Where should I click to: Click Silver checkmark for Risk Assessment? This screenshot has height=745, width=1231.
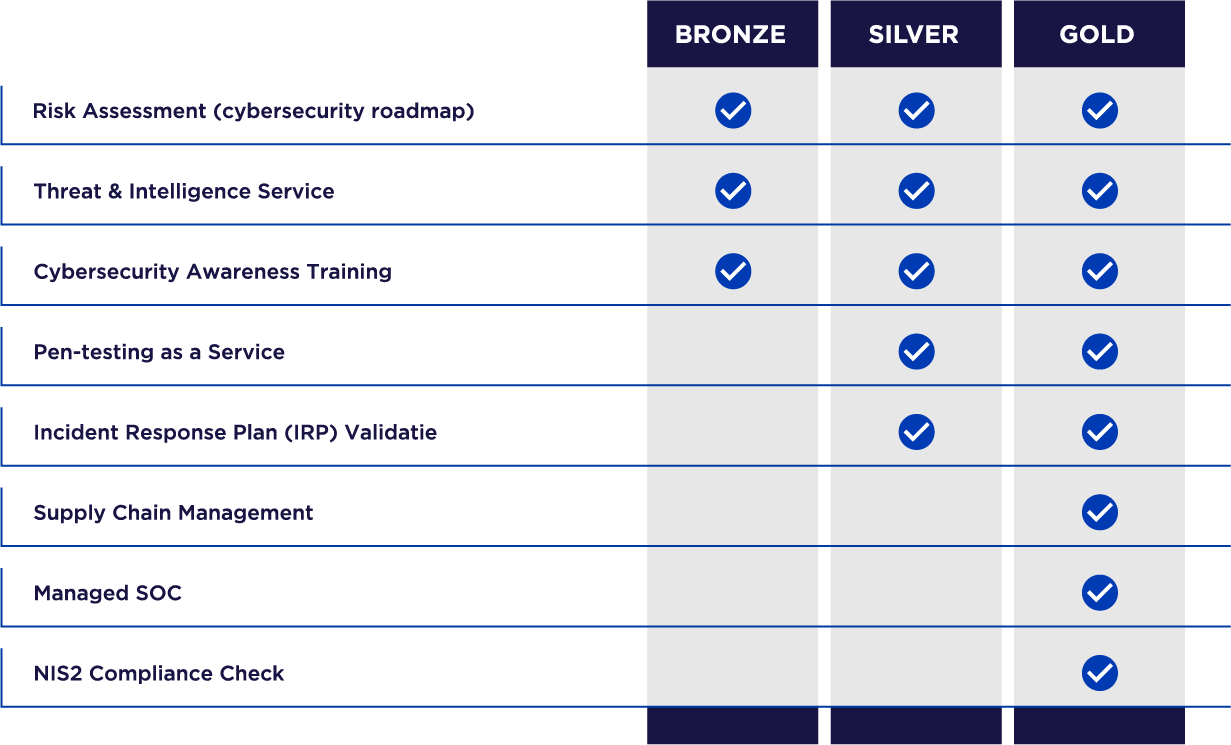(916, 110)
